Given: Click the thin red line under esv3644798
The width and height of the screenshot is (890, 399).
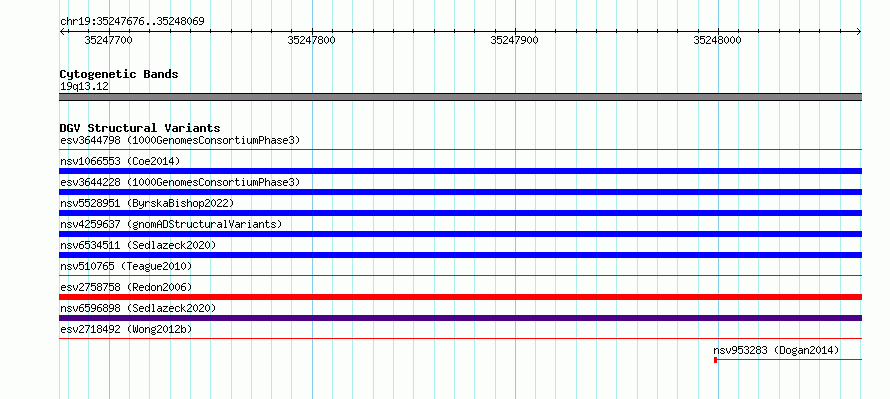Looking at the screenshot, I should (460, 150).
